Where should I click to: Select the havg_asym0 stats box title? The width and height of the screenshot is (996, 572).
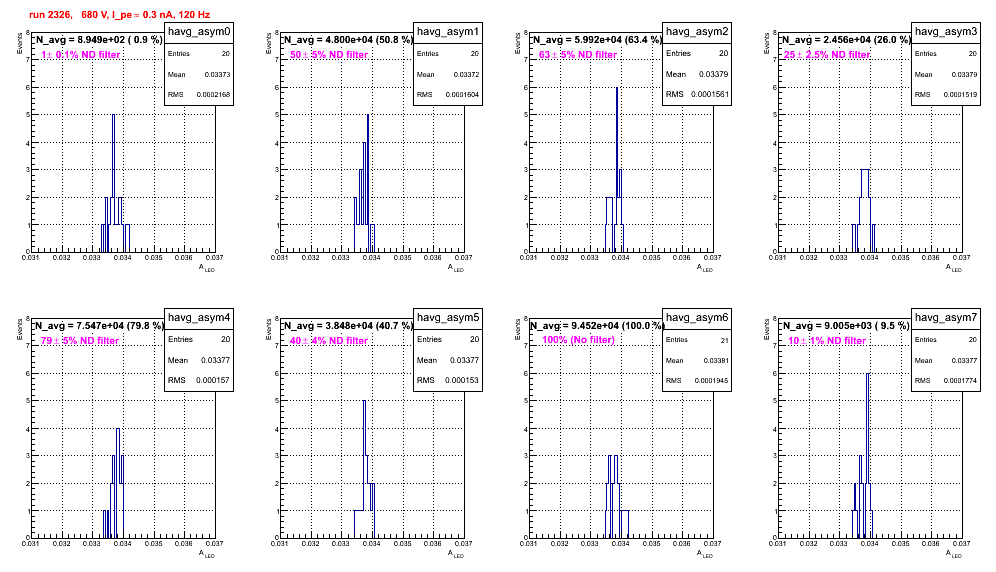coord(199,32)
